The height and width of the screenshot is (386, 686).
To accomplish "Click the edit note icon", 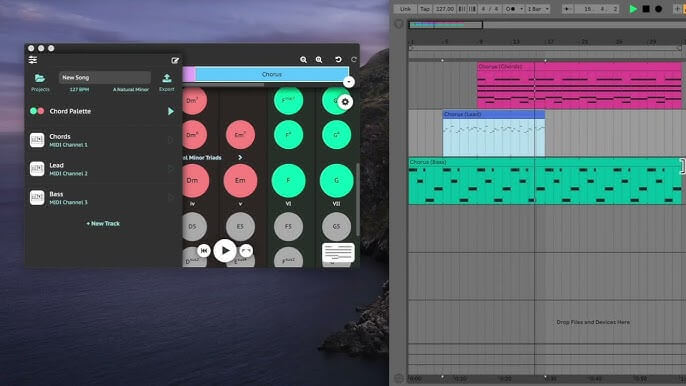I will 175,60.
